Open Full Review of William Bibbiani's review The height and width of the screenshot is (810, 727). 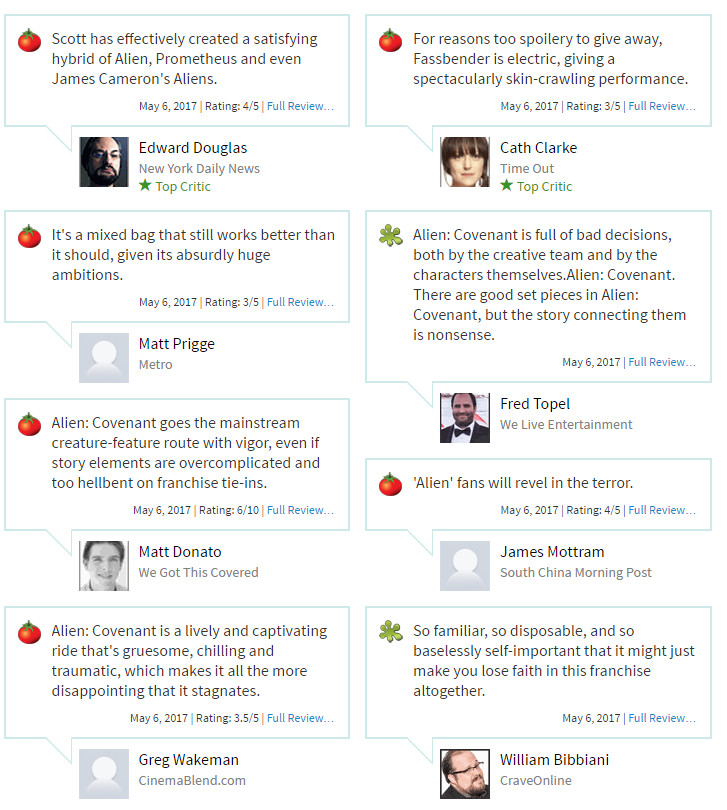coord(661,718)
